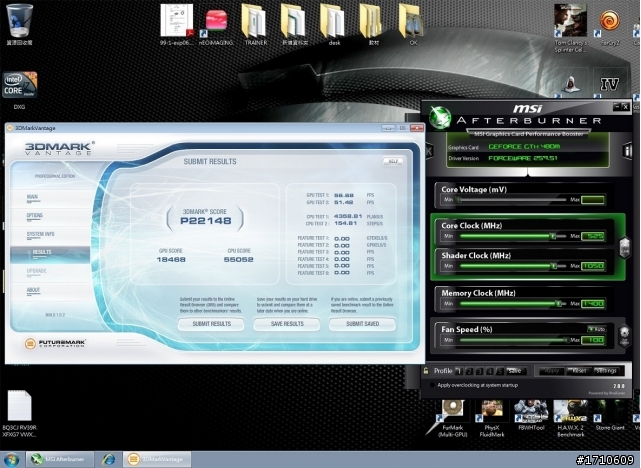
Task: Select Afterburner profile slot 5
Action: (x=500, y=371)
